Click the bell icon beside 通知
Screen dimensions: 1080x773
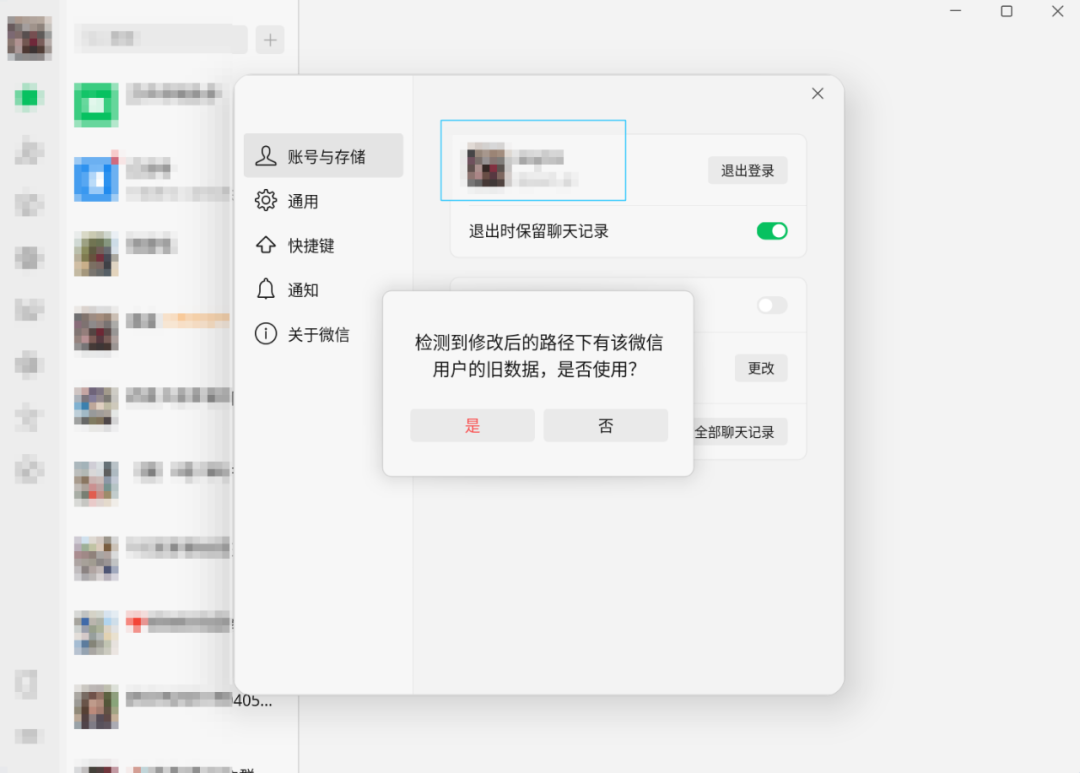point(266,289)
